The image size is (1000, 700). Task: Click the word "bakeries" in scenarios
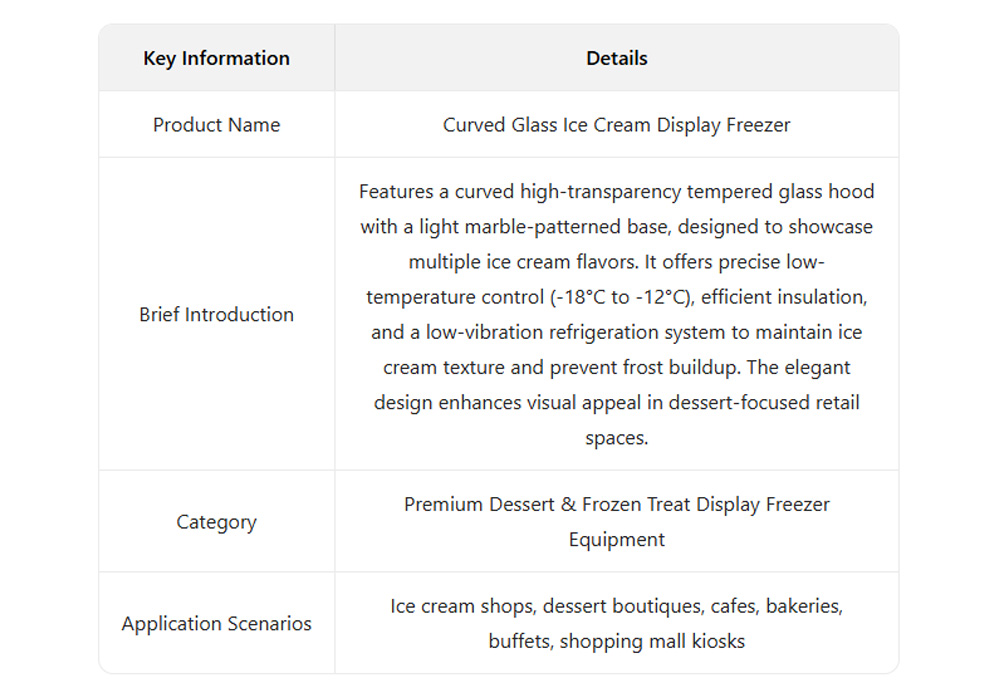click(x=804, y=607)
